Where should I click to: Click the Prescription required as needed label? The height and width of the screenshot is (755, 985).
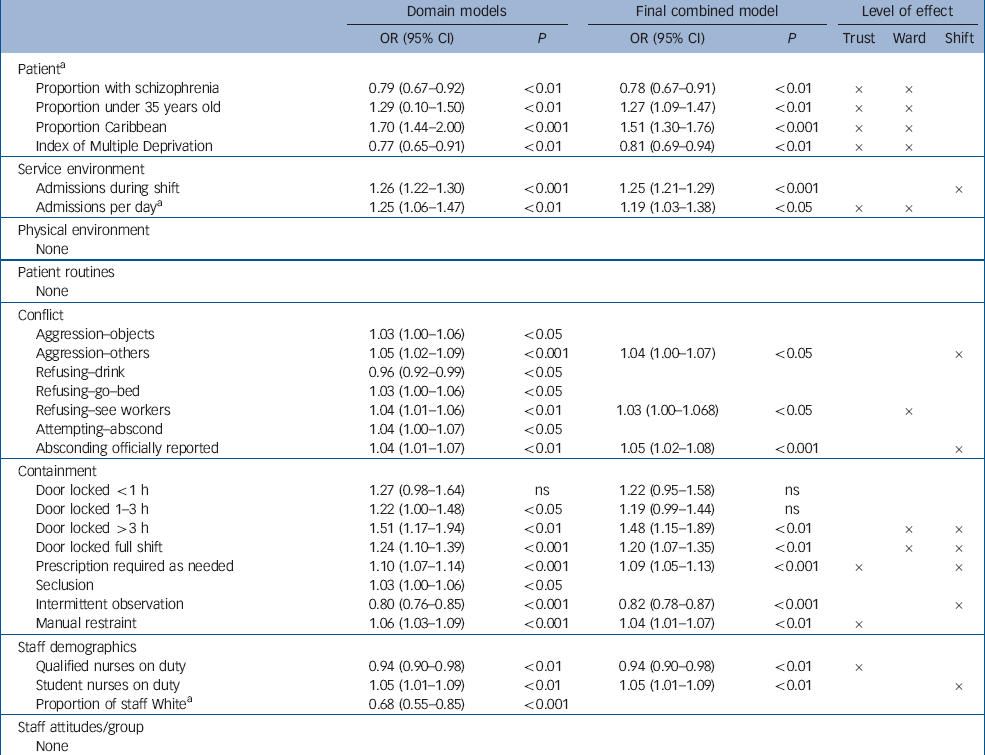coord(134,566)
